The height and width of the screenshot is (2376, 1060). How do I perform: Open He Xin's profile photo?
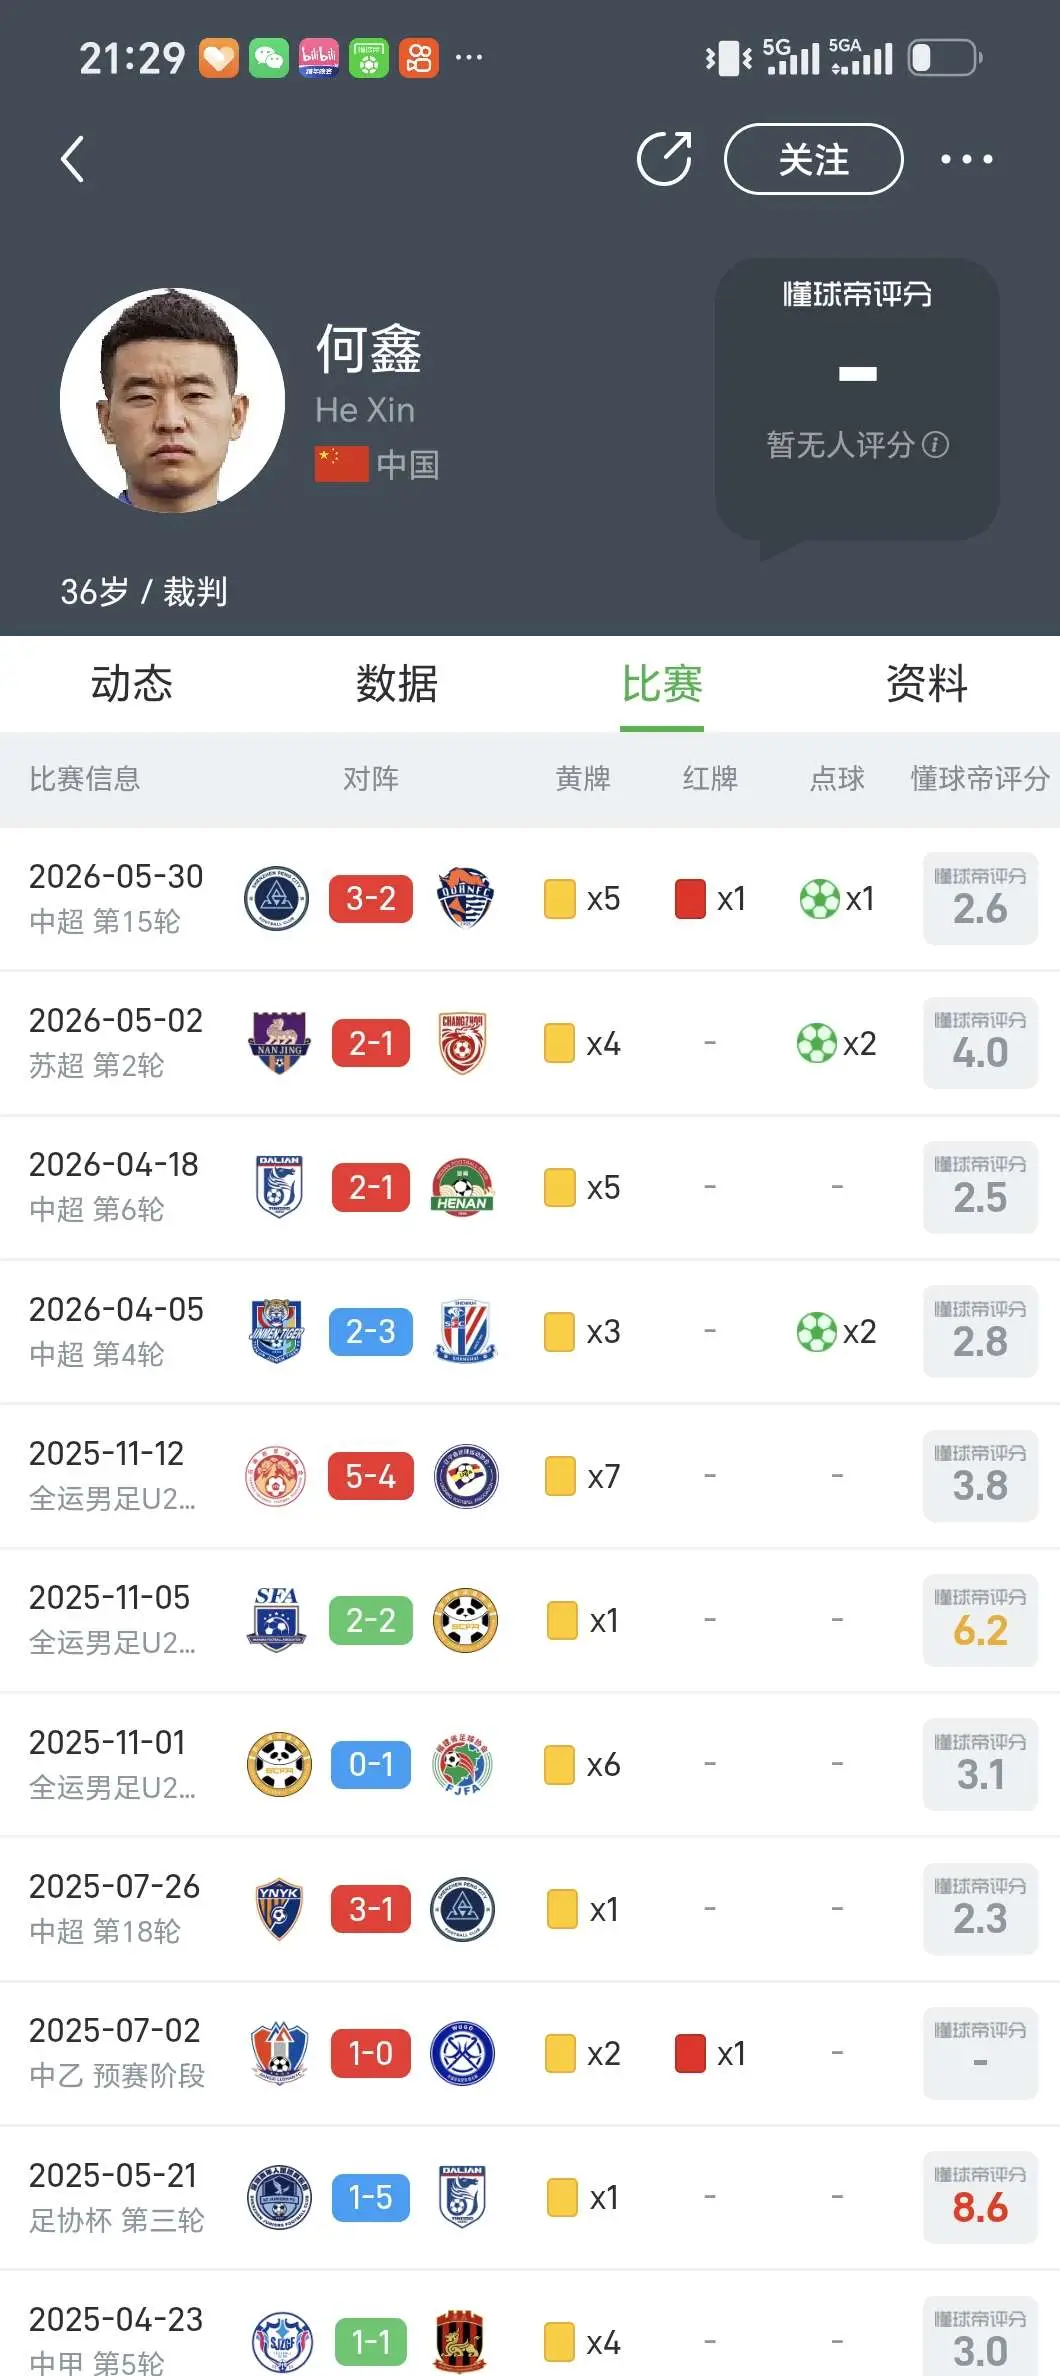pyautogui.click(x=172, y=400)
